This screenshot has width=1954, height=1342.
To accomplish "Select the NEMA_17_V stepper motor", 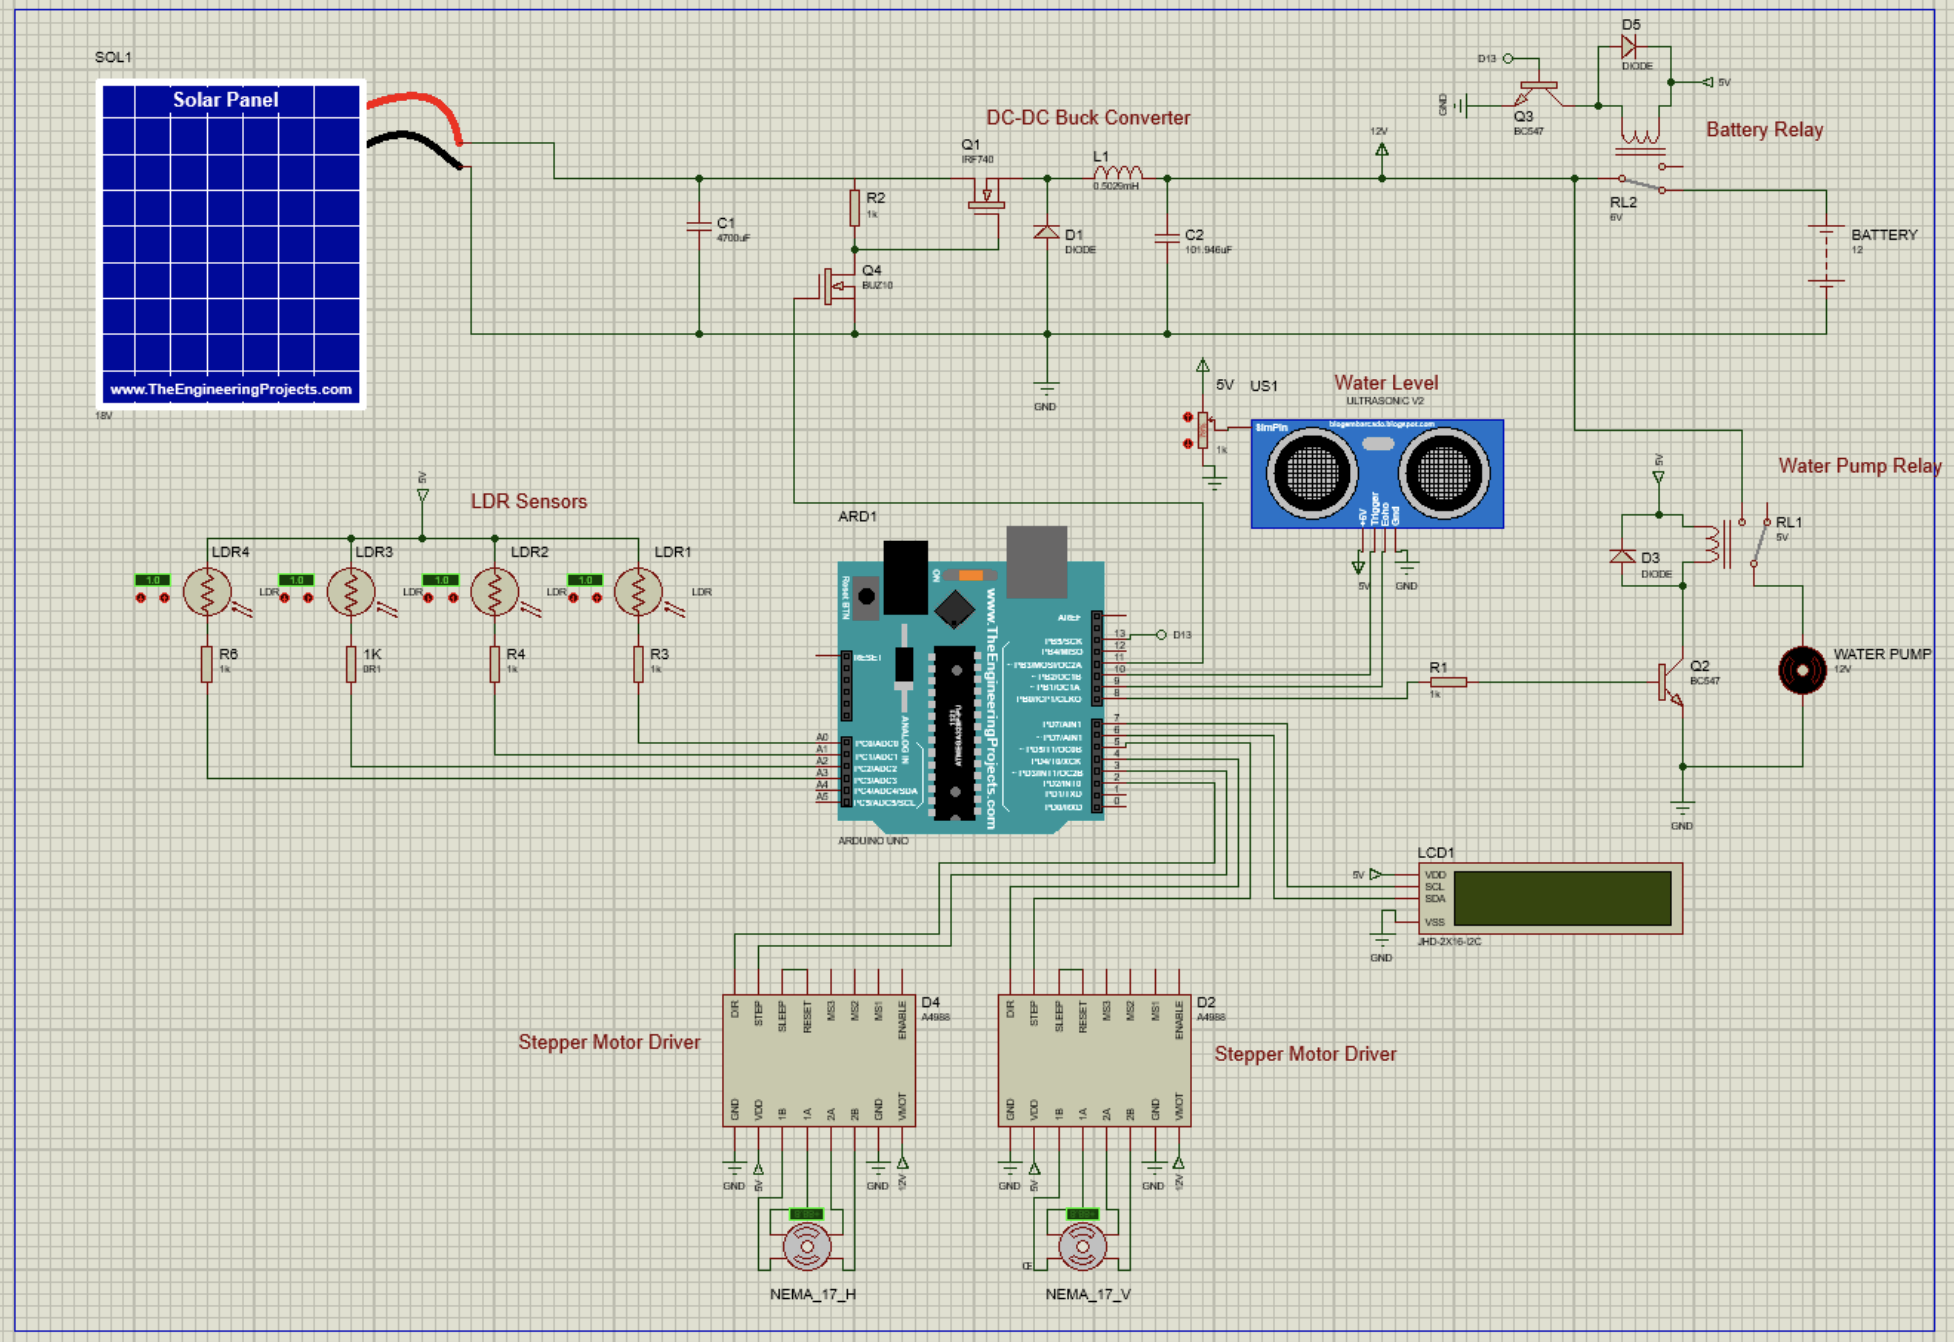I will point(1082,1246).
